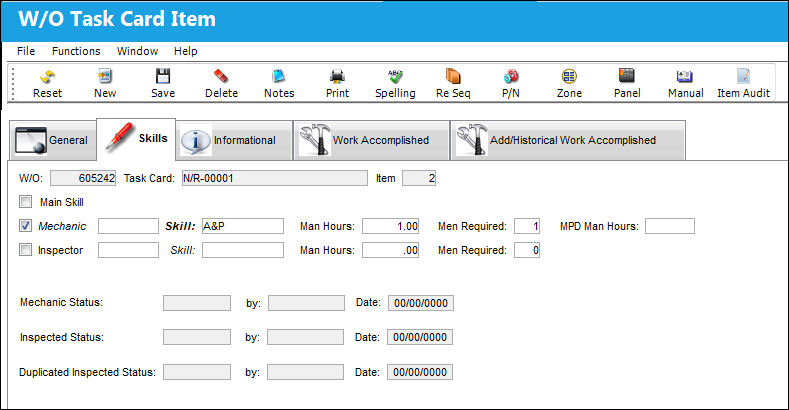Viewport: 789px width, 410px height.
Task: Save the task card item
Action: pyautogui.click(x=163, y=84)
